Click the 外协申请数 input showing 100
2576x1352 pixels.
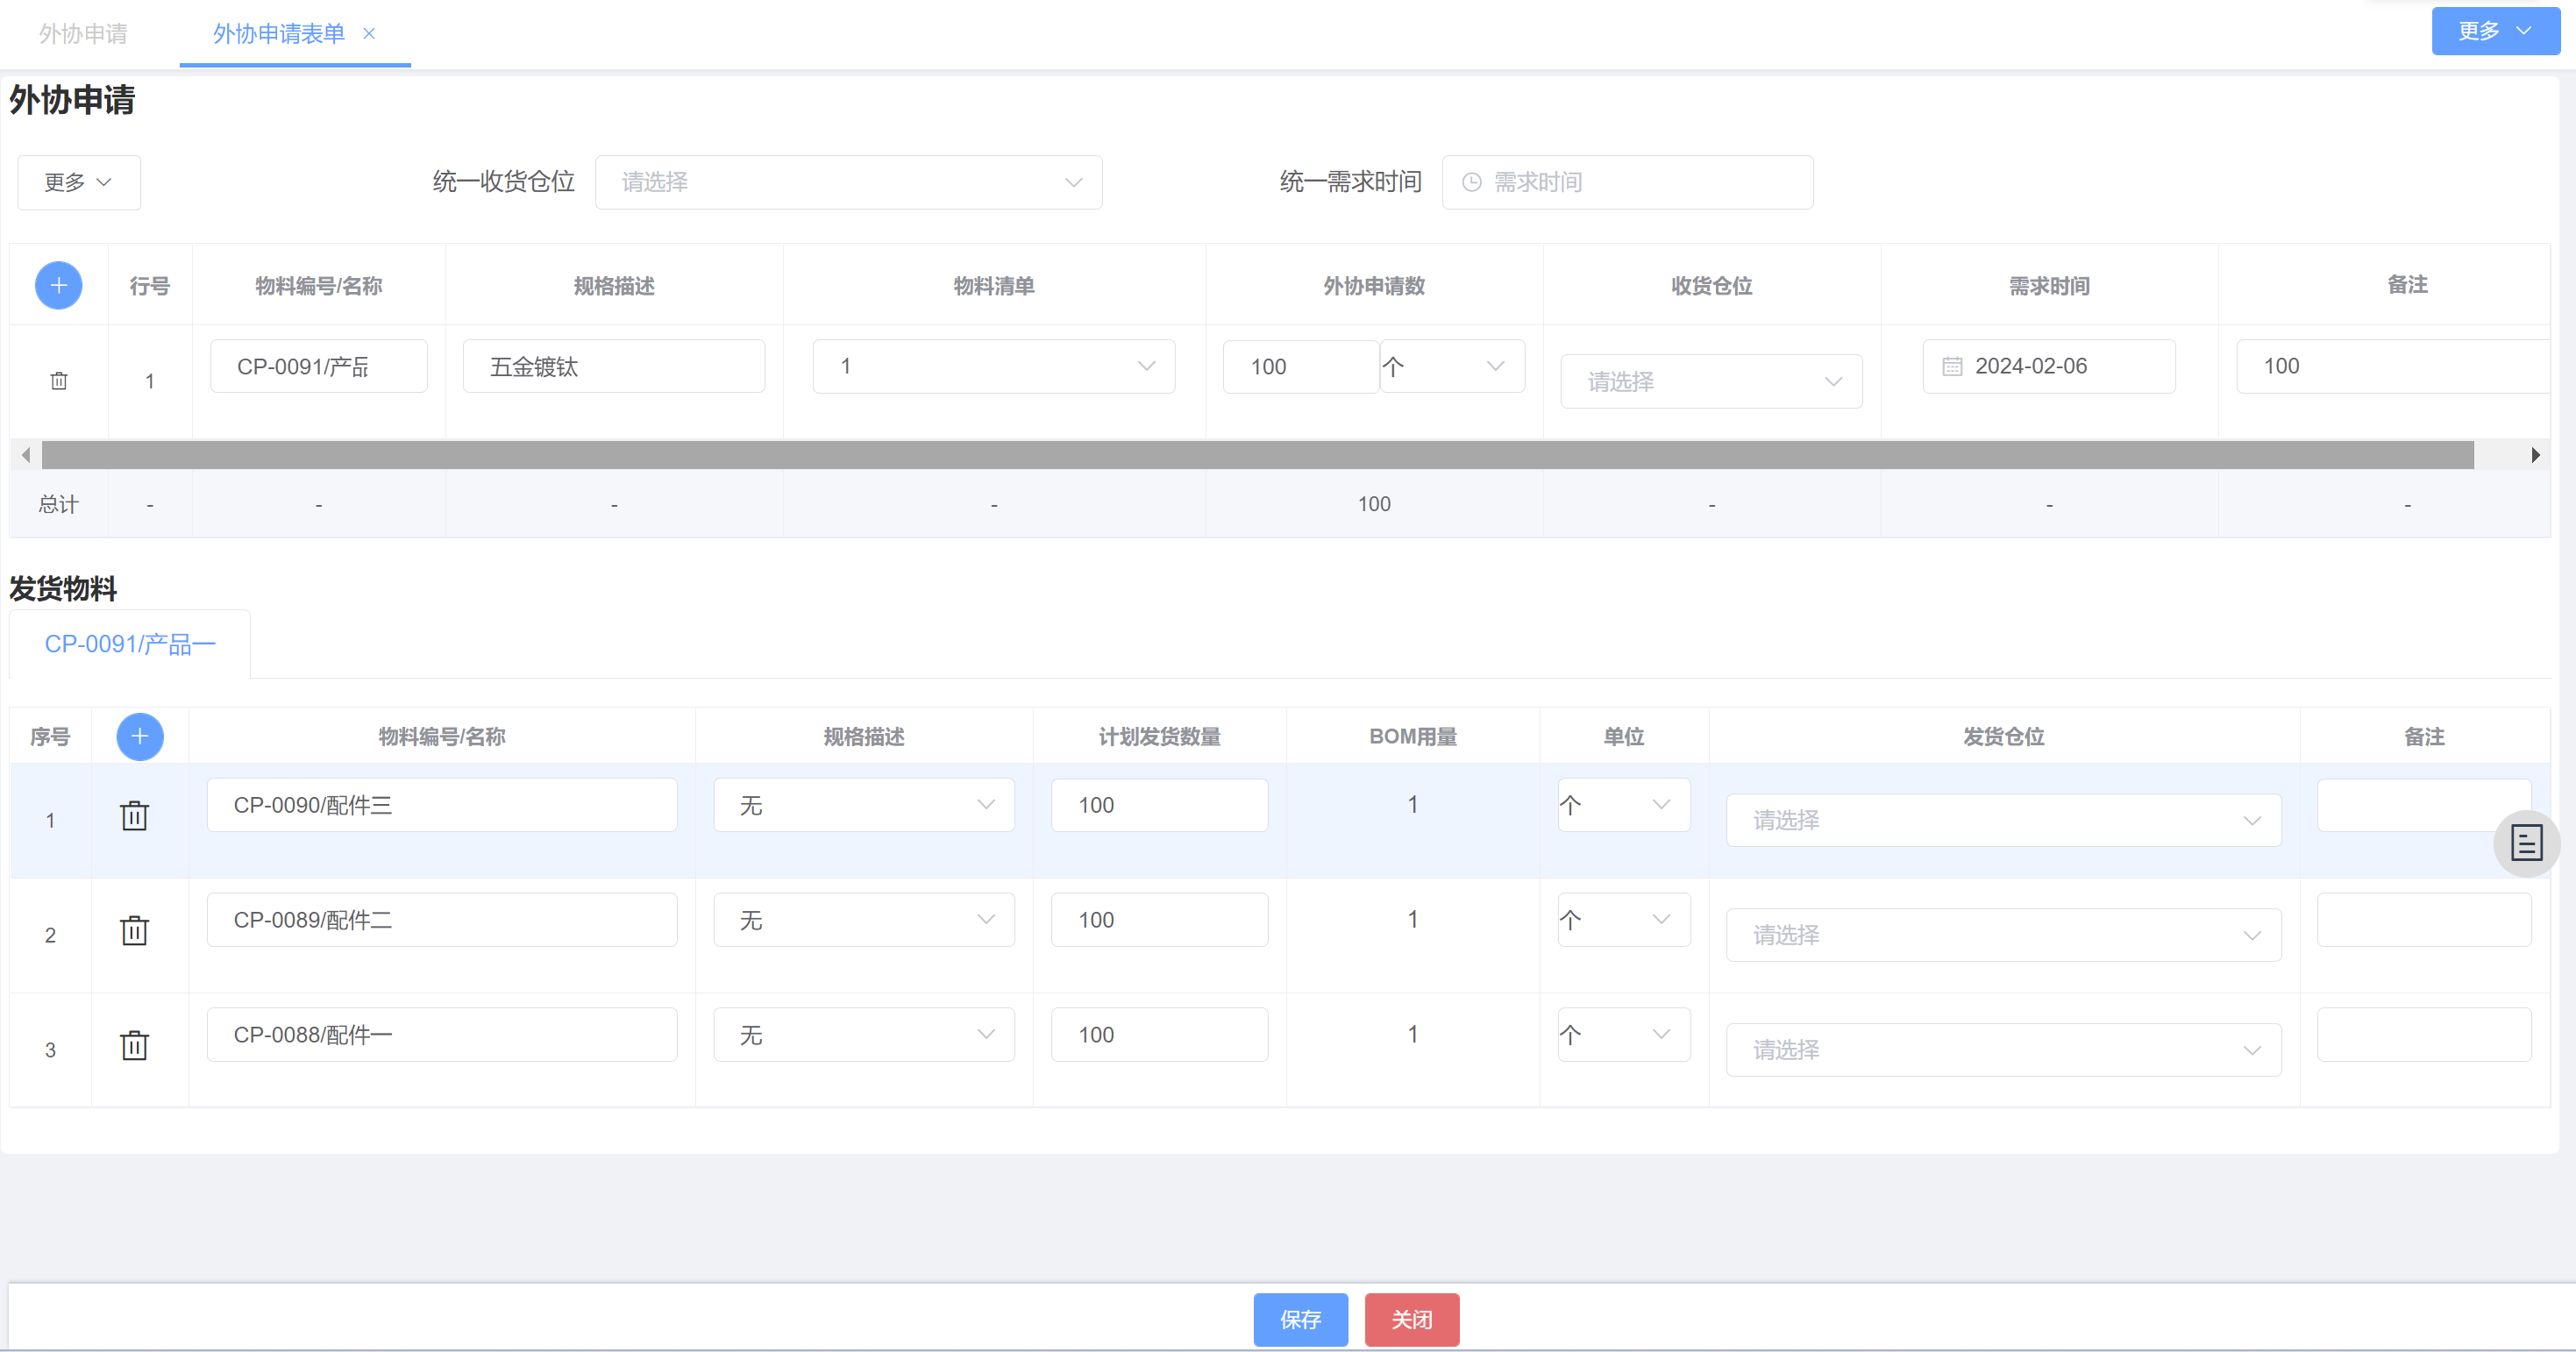[x=1301, y=366]
